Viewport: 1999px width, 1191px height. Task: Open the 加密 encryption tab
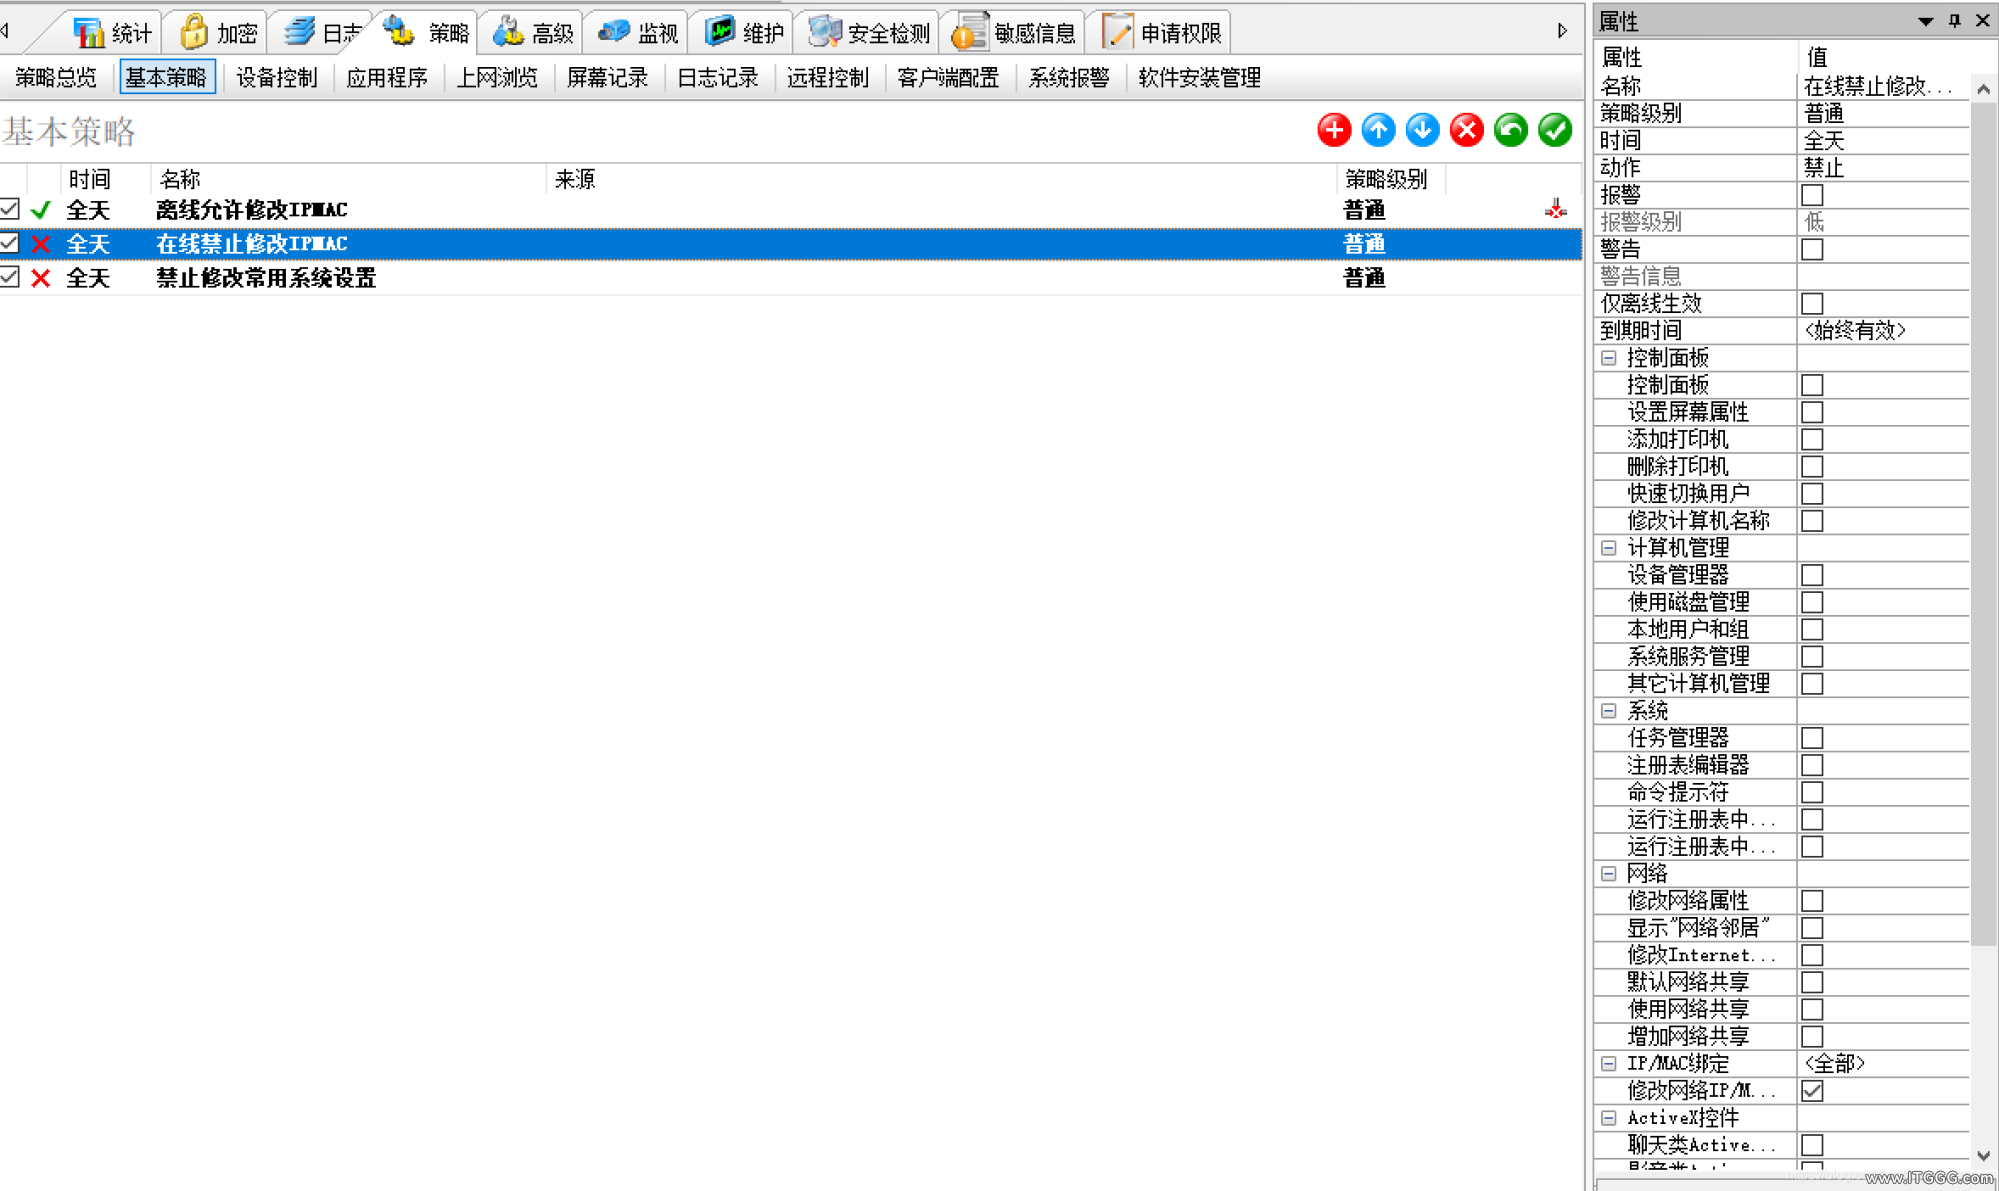pos(218,33)
